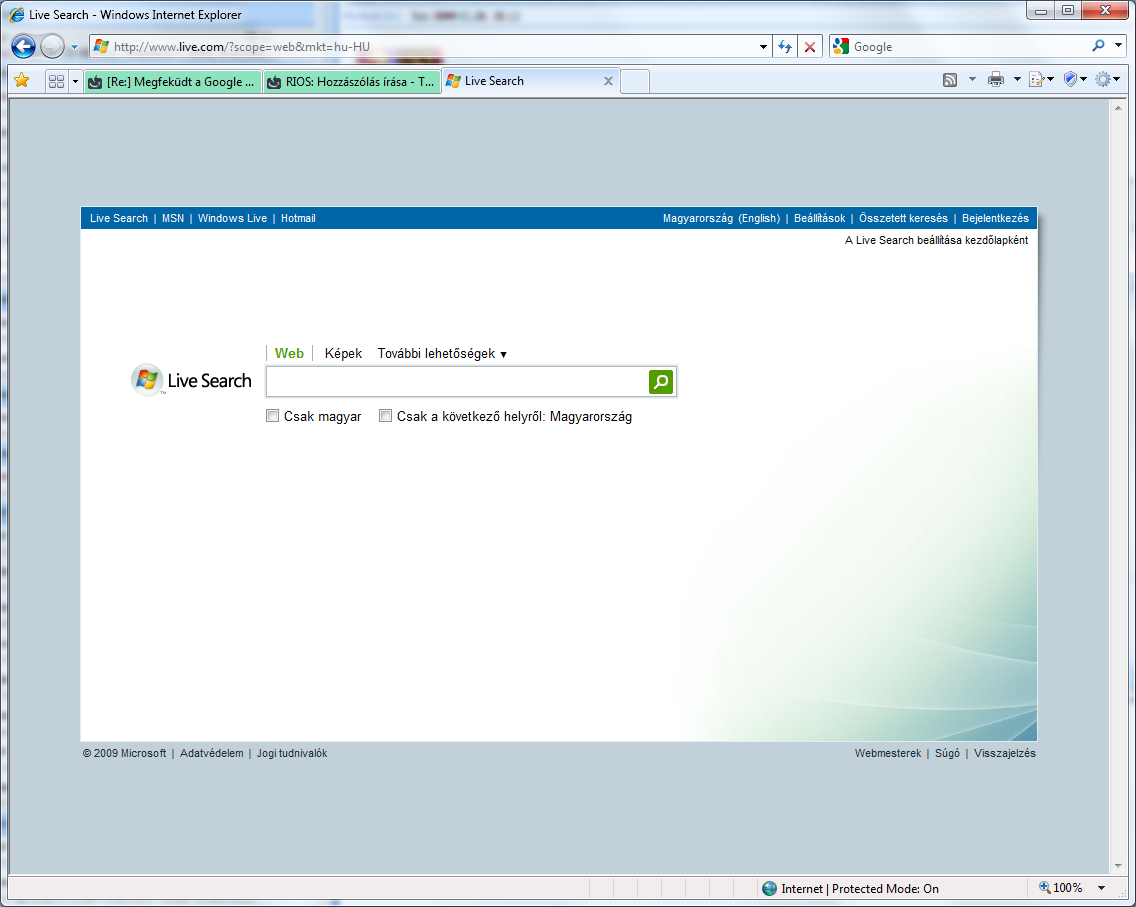Expand the tab list dropdown arrow

click(x=75, y=81)
